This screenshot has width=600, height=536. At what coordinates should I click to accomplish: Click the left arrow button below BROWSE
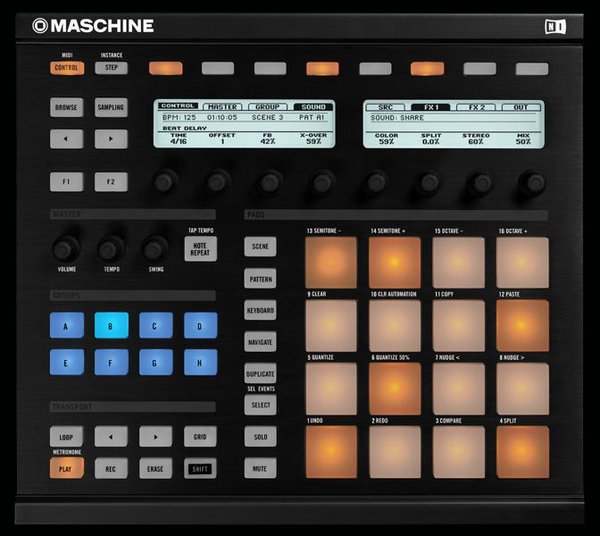67,139
